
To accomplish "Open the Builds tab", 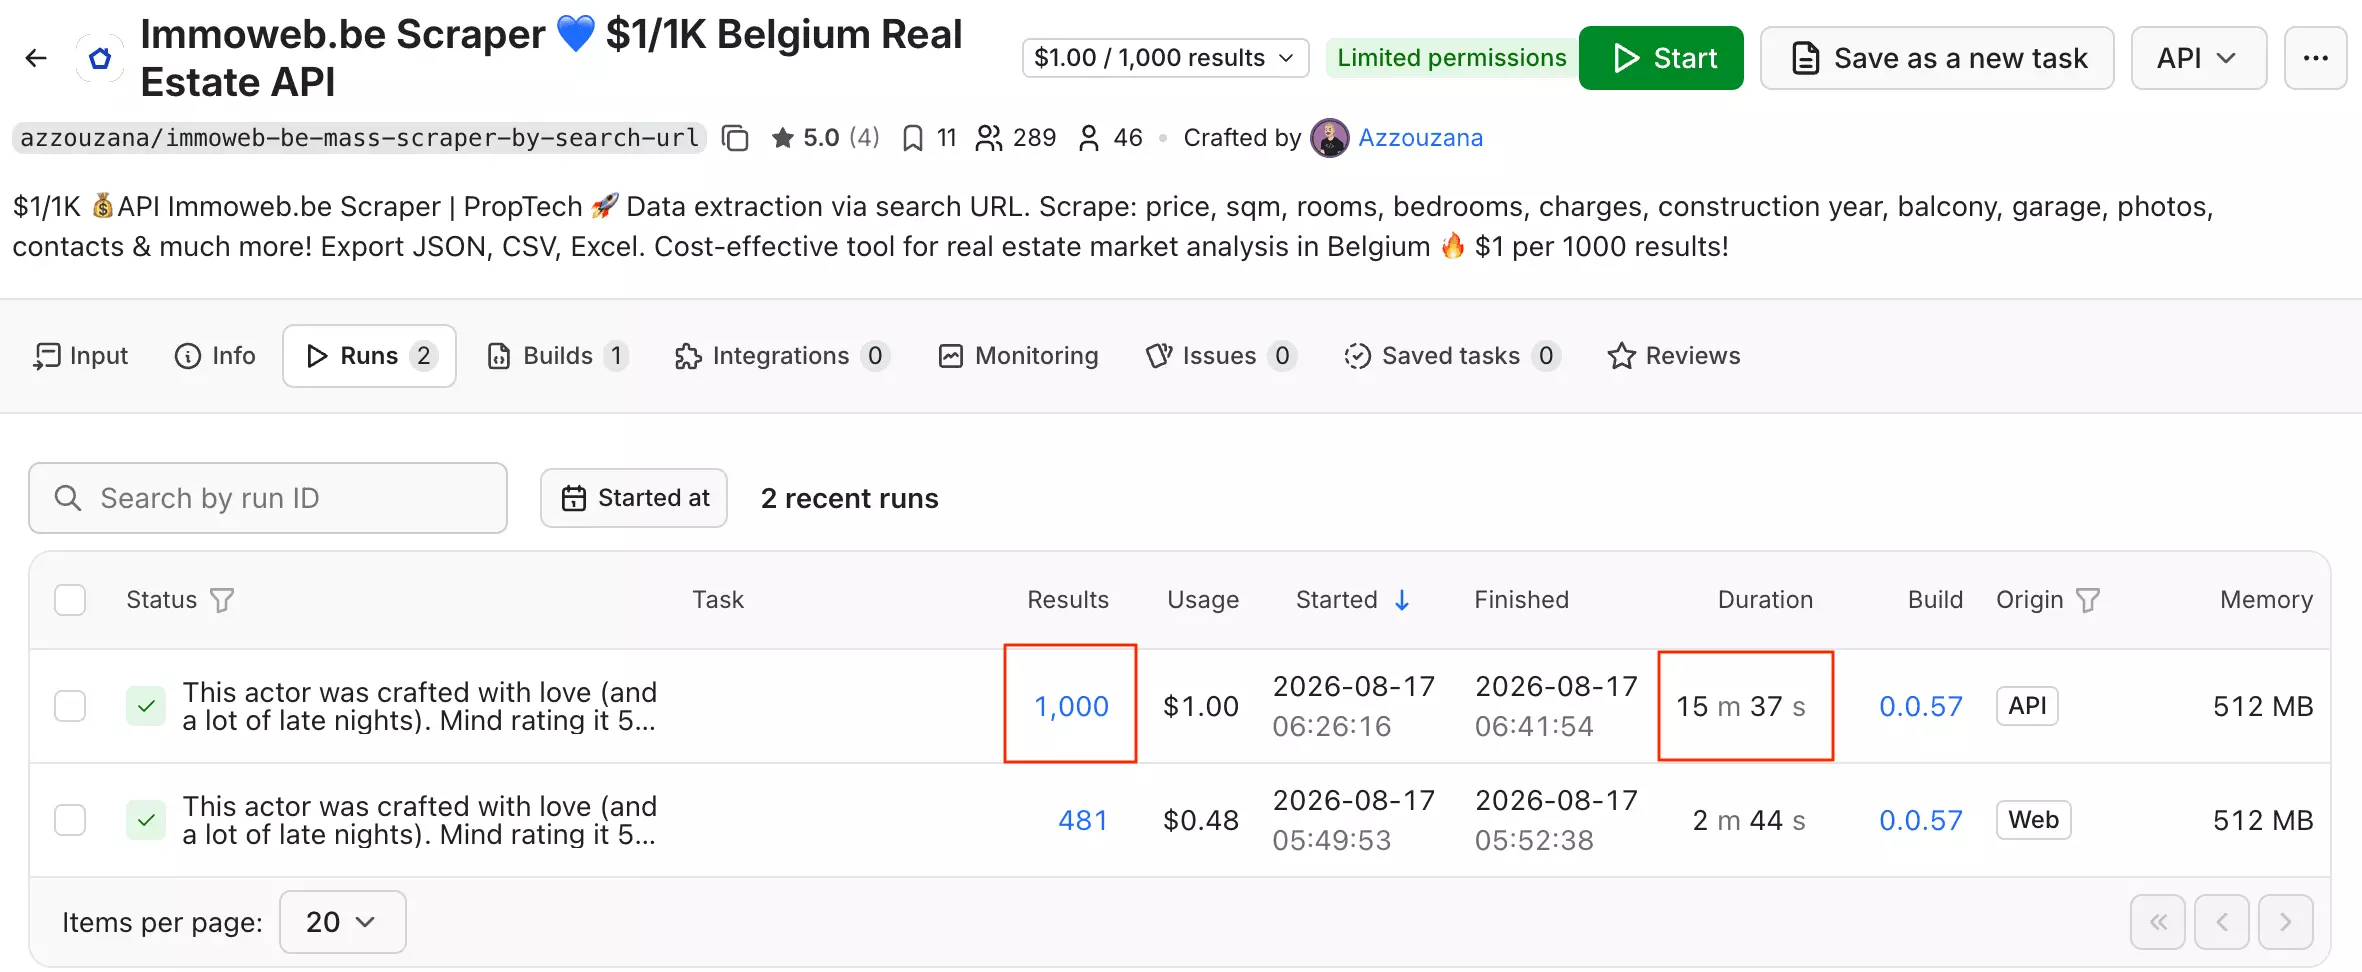I will (557, 356).
